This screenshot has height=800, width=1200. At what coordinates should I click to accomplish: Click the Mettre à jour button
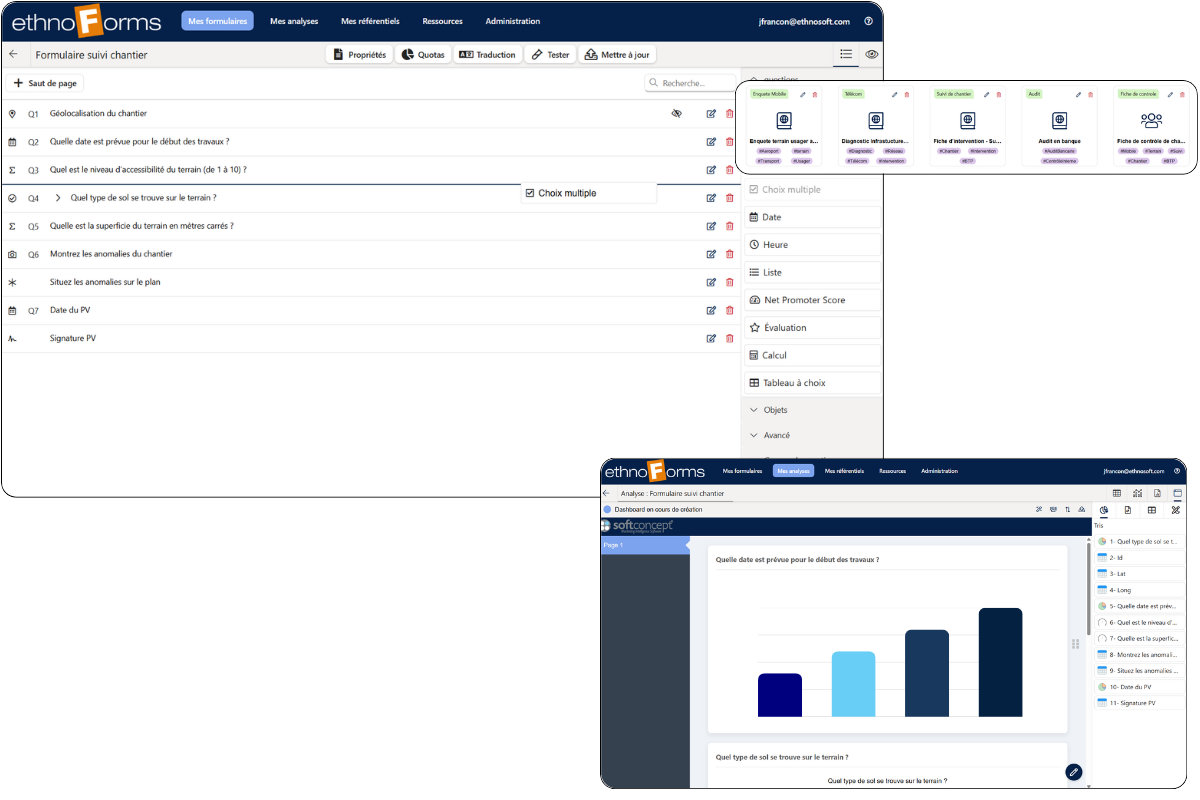tap(617, 55)
